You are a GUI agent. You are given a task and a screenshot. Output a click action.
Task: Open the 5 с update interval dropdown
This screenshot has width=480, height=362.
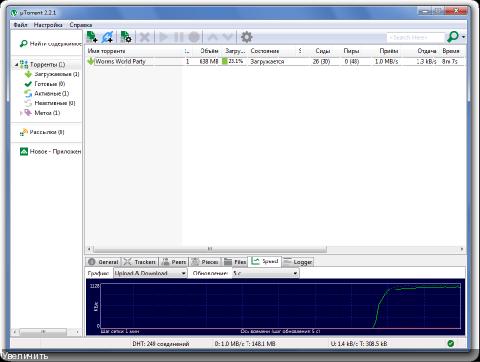tap(266, 273)
